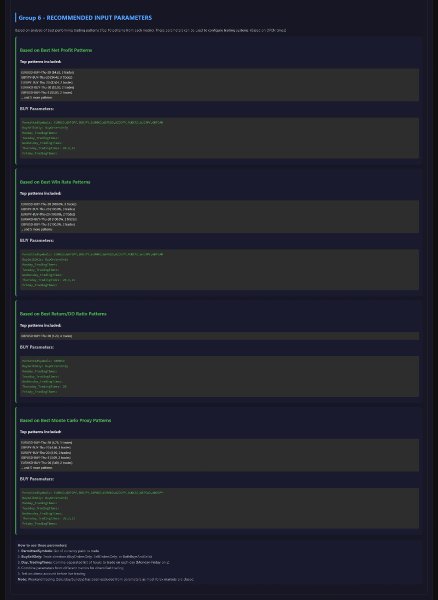
Task: Click the top patterns list under Net Profit section
Action: (x=219, y=85)
